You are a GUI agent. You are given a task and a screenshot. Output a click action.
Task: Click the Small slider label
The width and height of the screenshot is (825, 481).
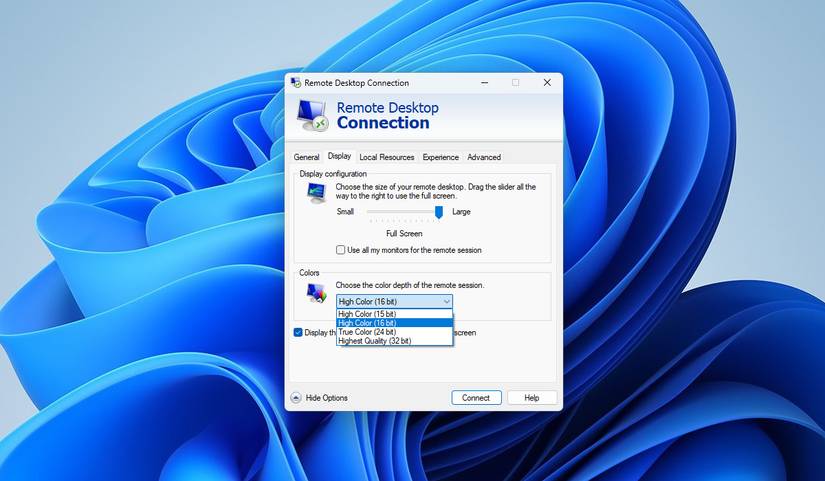(x=345, y=212)
